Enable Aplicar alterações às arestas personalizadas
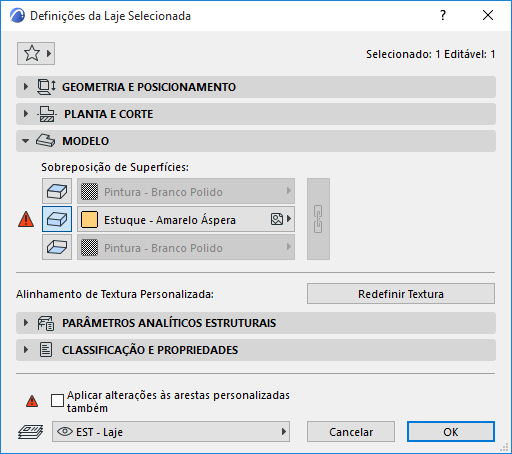 (57, 401)
